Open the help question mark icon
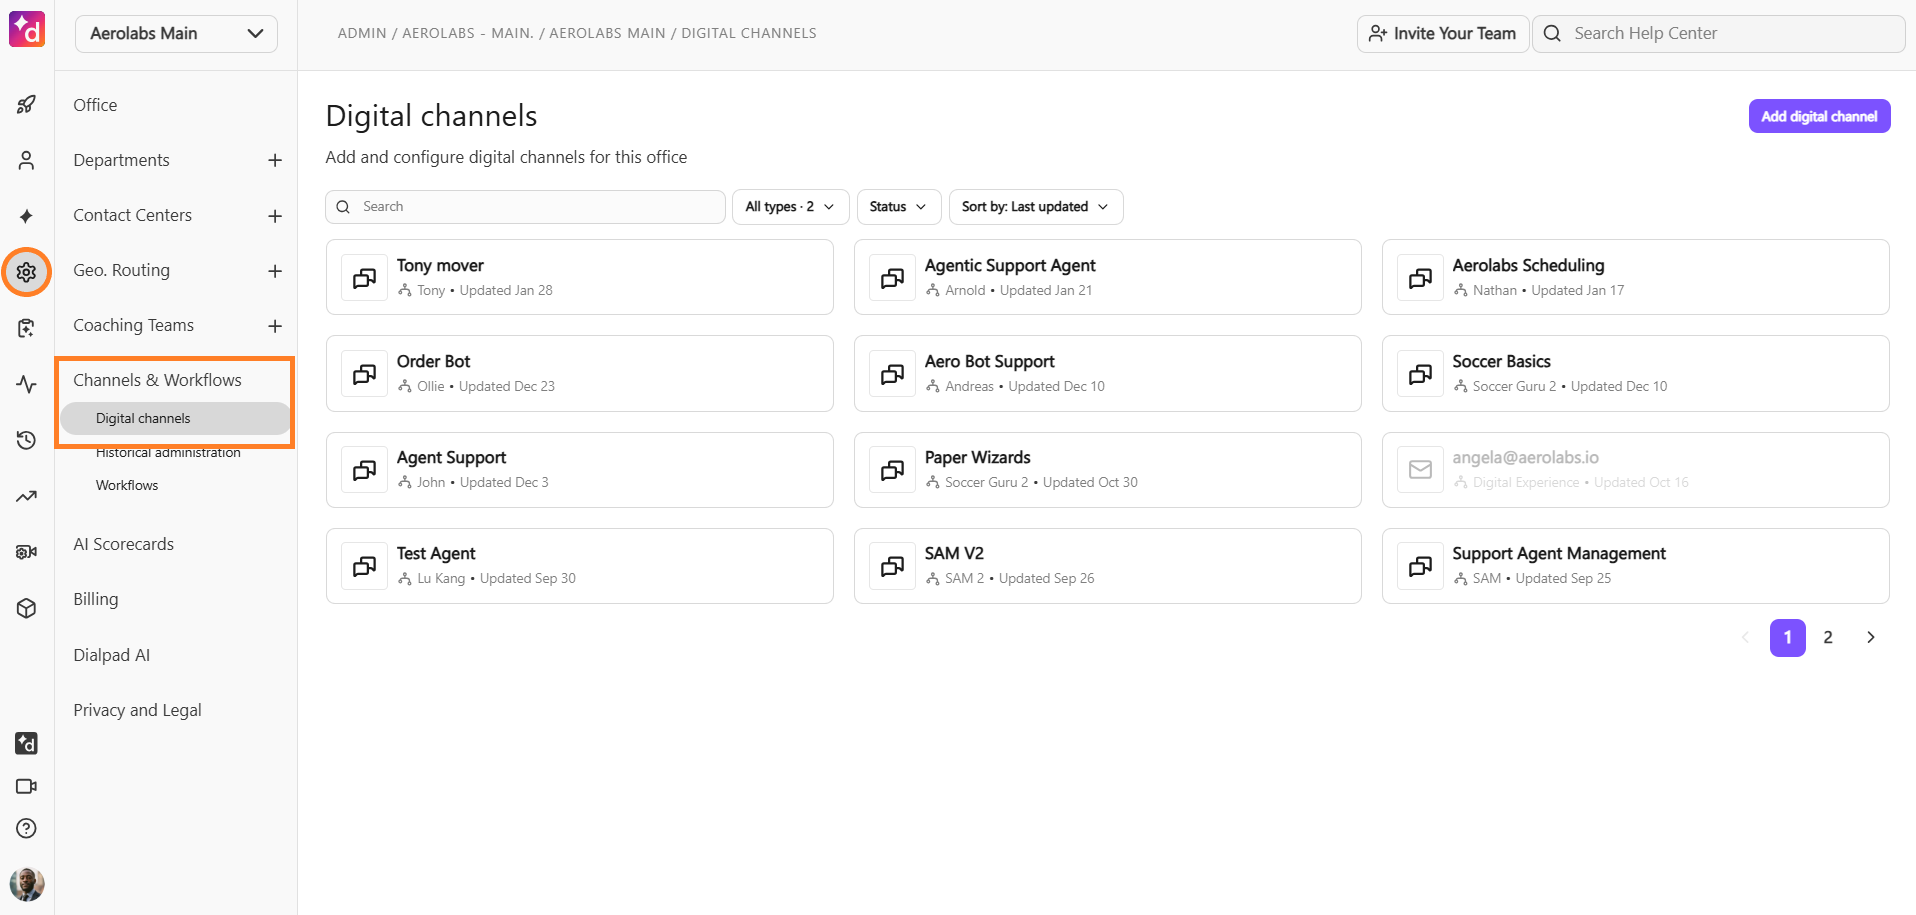Viewport: 1916px width, 915px height. pyautogui.click(x=27, y=828)
